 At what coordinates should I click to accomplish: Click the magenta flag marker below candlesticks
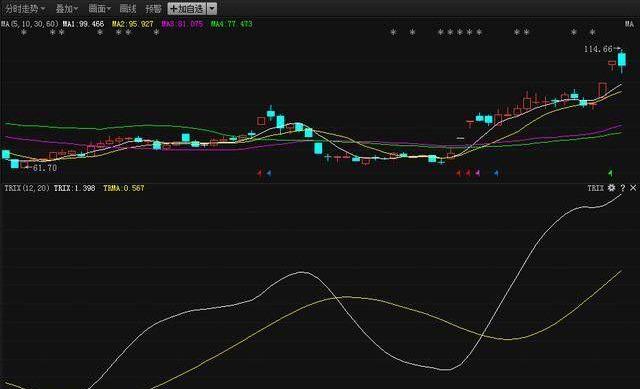coord(477,173)
